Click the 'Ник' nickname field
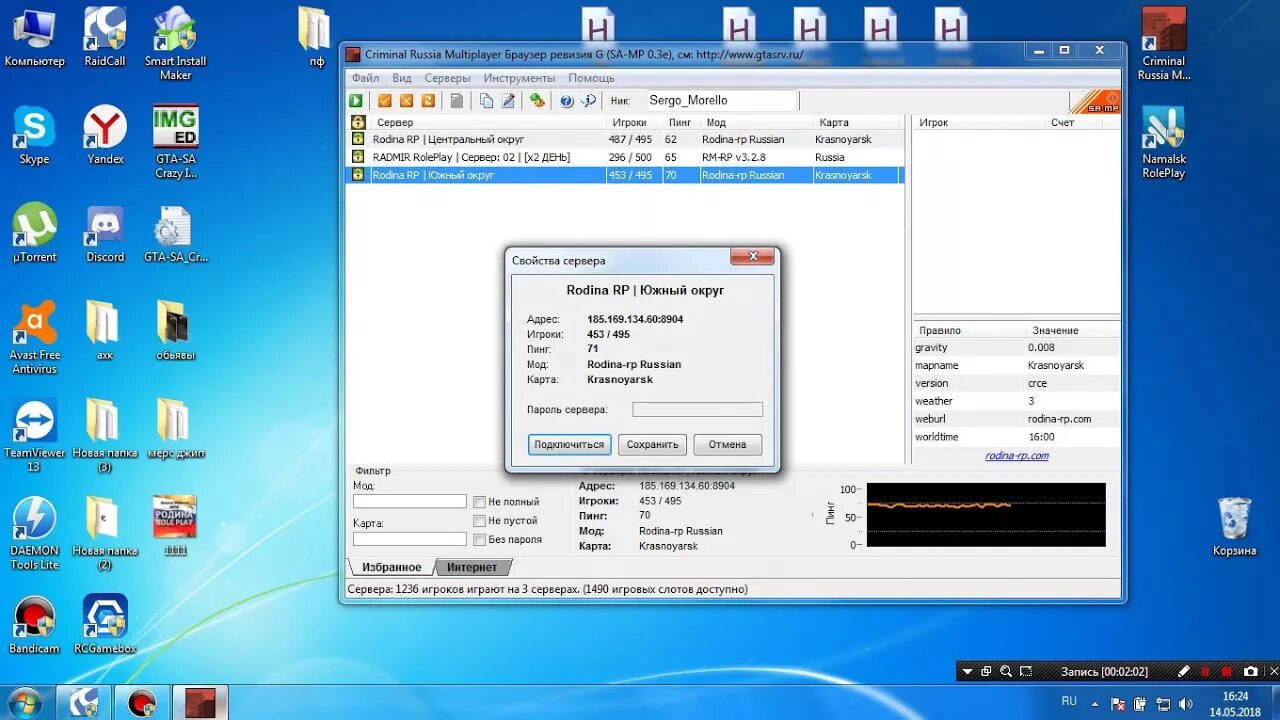Screen dimensions: 1280x720 tap(720, 100)
